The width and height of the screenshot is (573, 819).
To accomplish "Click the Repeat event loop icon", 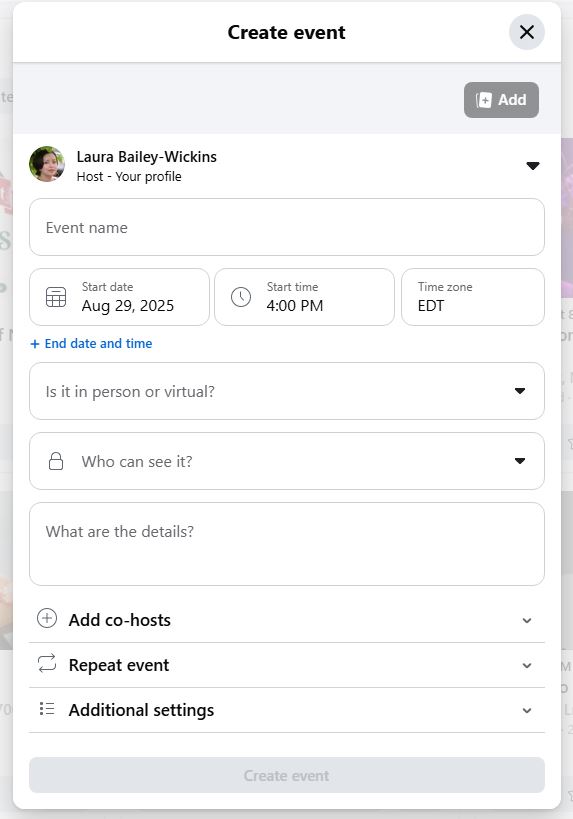I will click(47, 663).
